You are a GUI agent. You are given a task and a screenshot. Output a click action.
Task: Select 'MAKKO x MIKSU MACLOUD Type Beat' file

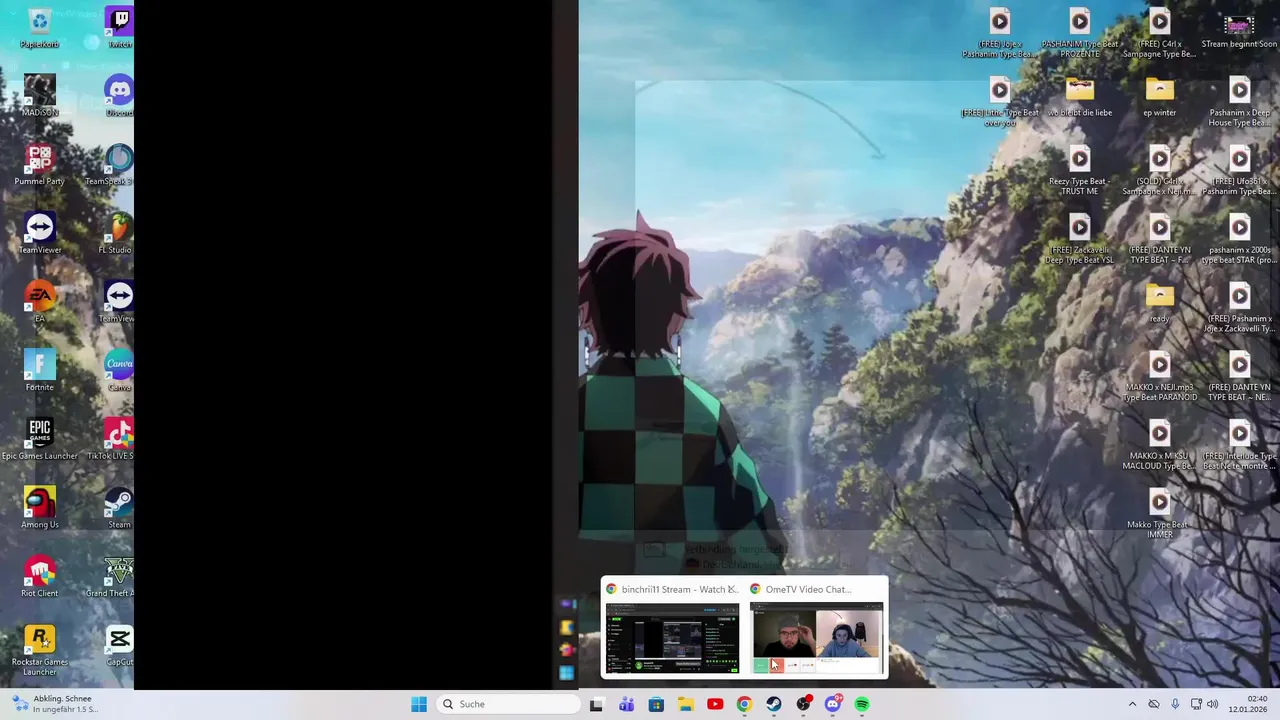[1160, 445]
